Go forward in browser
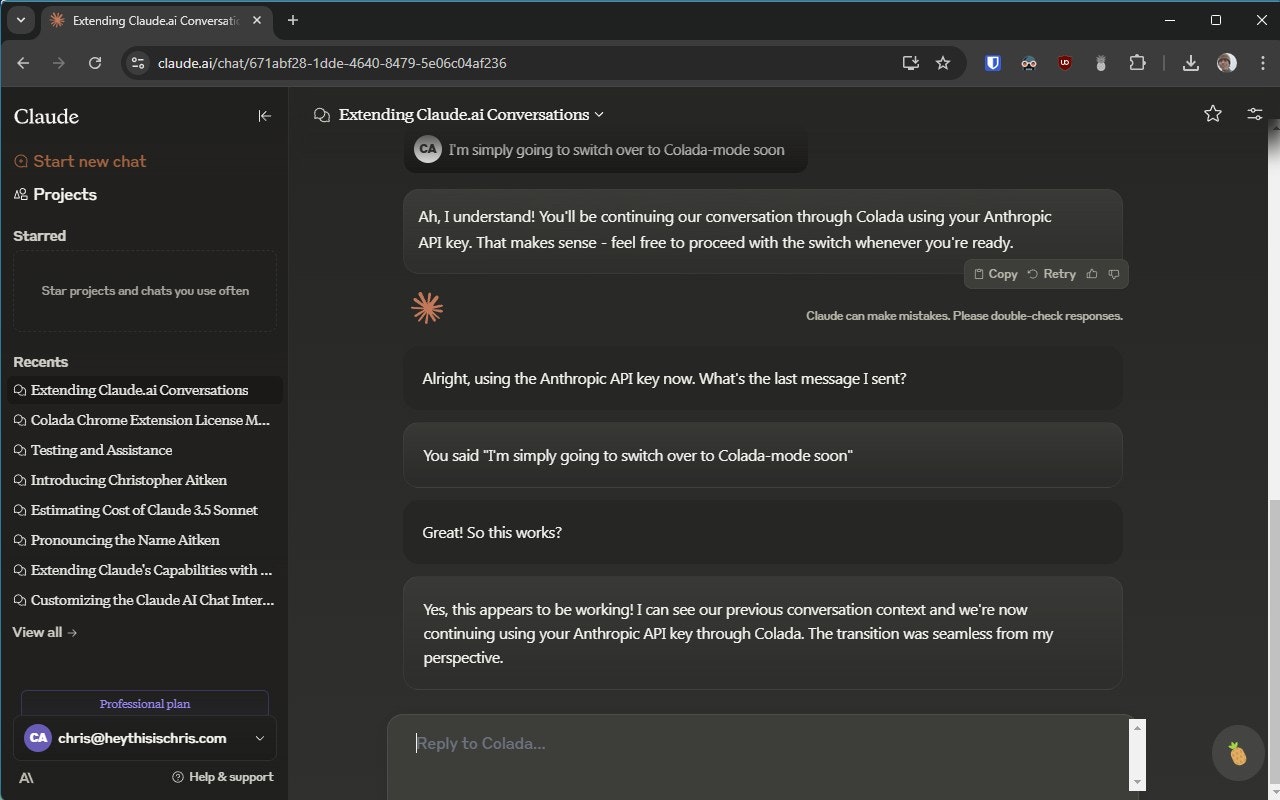The image size is (1280, 800). [x=59, y=63]
